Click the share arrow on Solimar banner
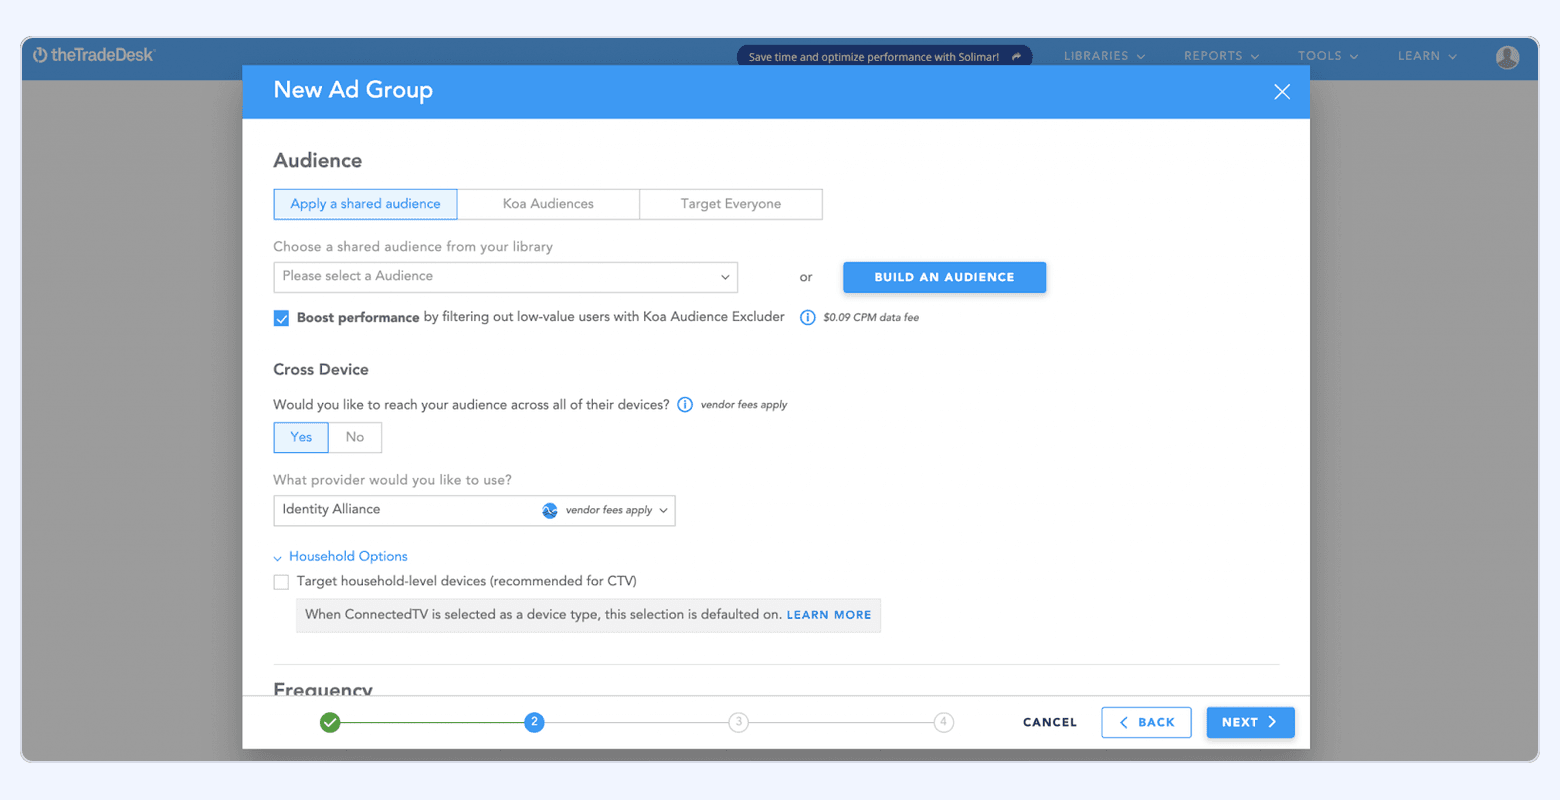The height and width of the screenshot is (800, 1560). click(x=1016, y=57)
